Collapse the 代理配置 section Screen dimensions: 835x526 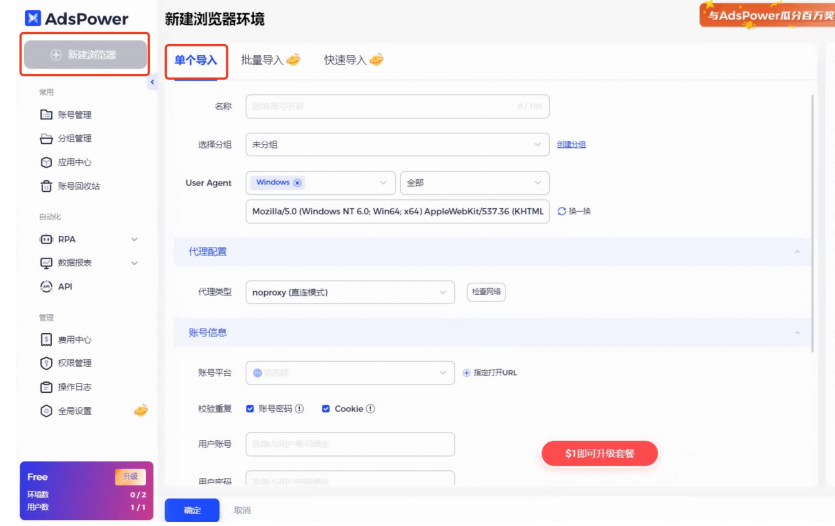(x=797, y=252)
